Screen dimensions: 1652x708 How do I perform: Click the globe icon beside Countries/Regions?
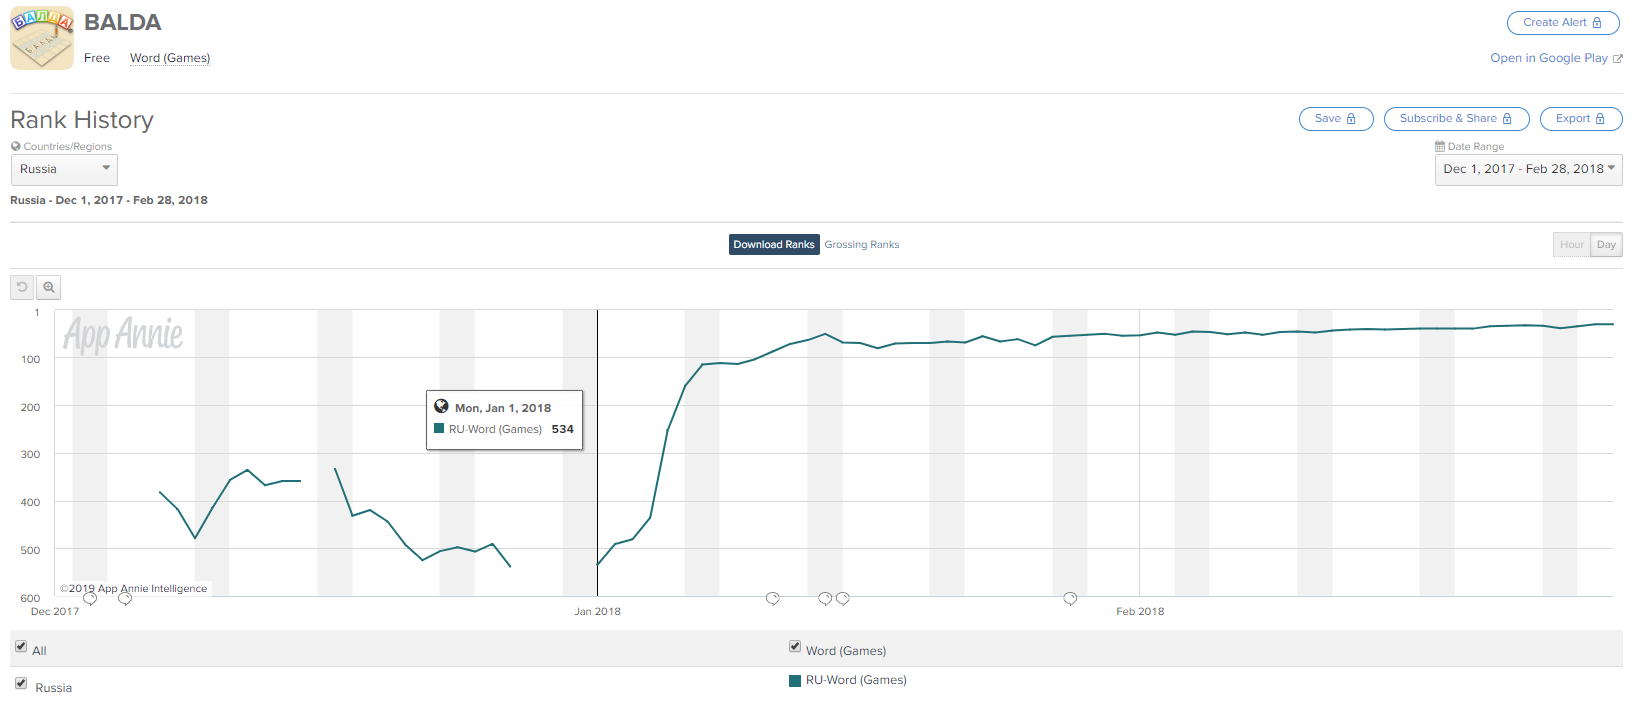16,146
